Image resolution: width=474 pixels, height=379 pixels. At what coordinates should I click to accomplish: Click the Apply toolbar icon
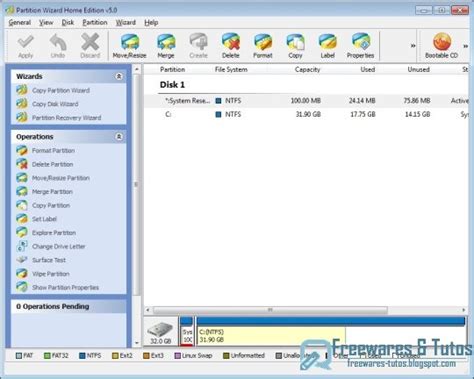click(26, 46)
